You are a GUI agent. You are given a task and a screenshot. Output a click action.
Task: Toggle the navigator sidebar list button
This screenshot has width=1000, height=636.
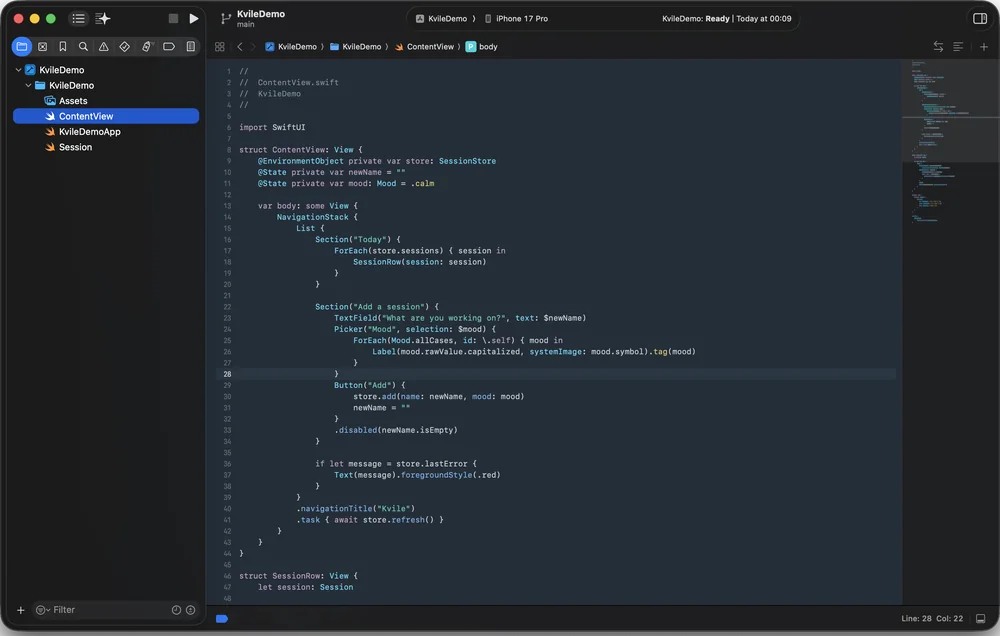click(x=78, y=18)
